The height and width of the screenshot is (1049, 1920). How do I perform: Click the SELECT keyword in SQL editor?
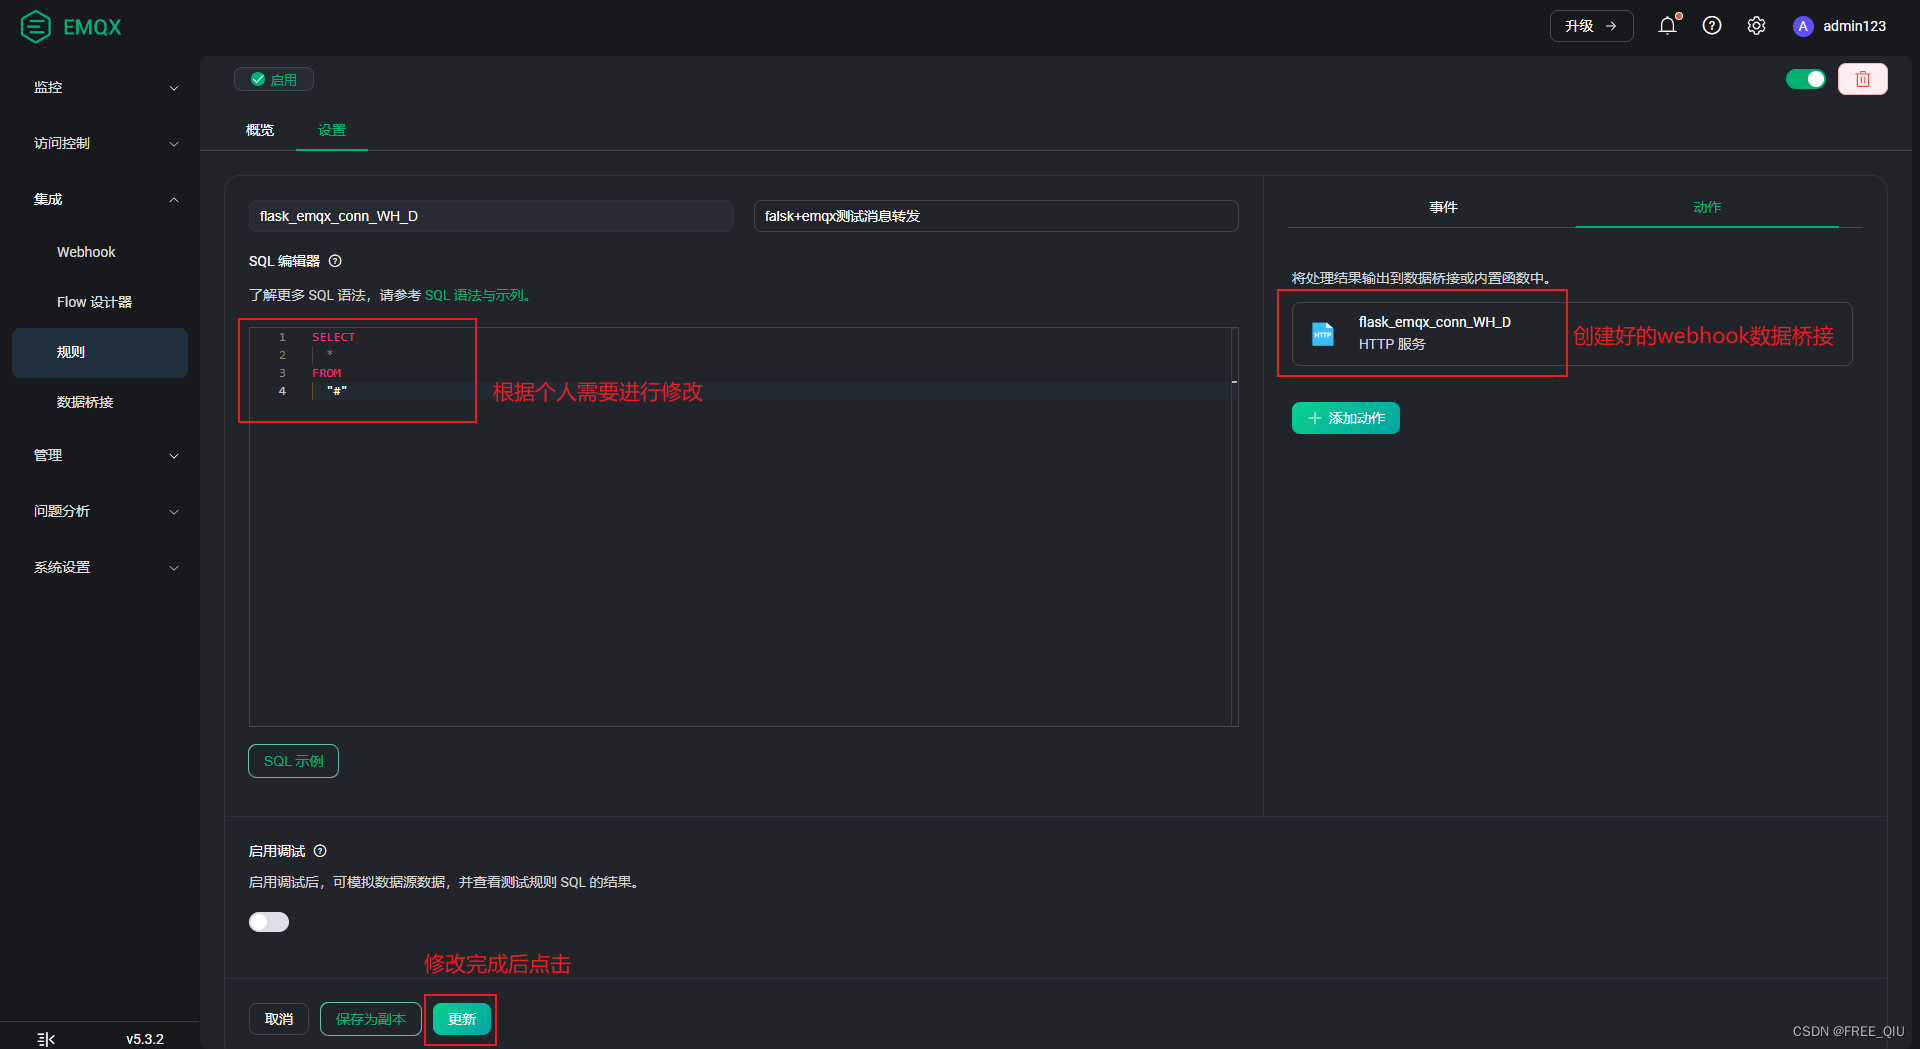click(333, 337)
